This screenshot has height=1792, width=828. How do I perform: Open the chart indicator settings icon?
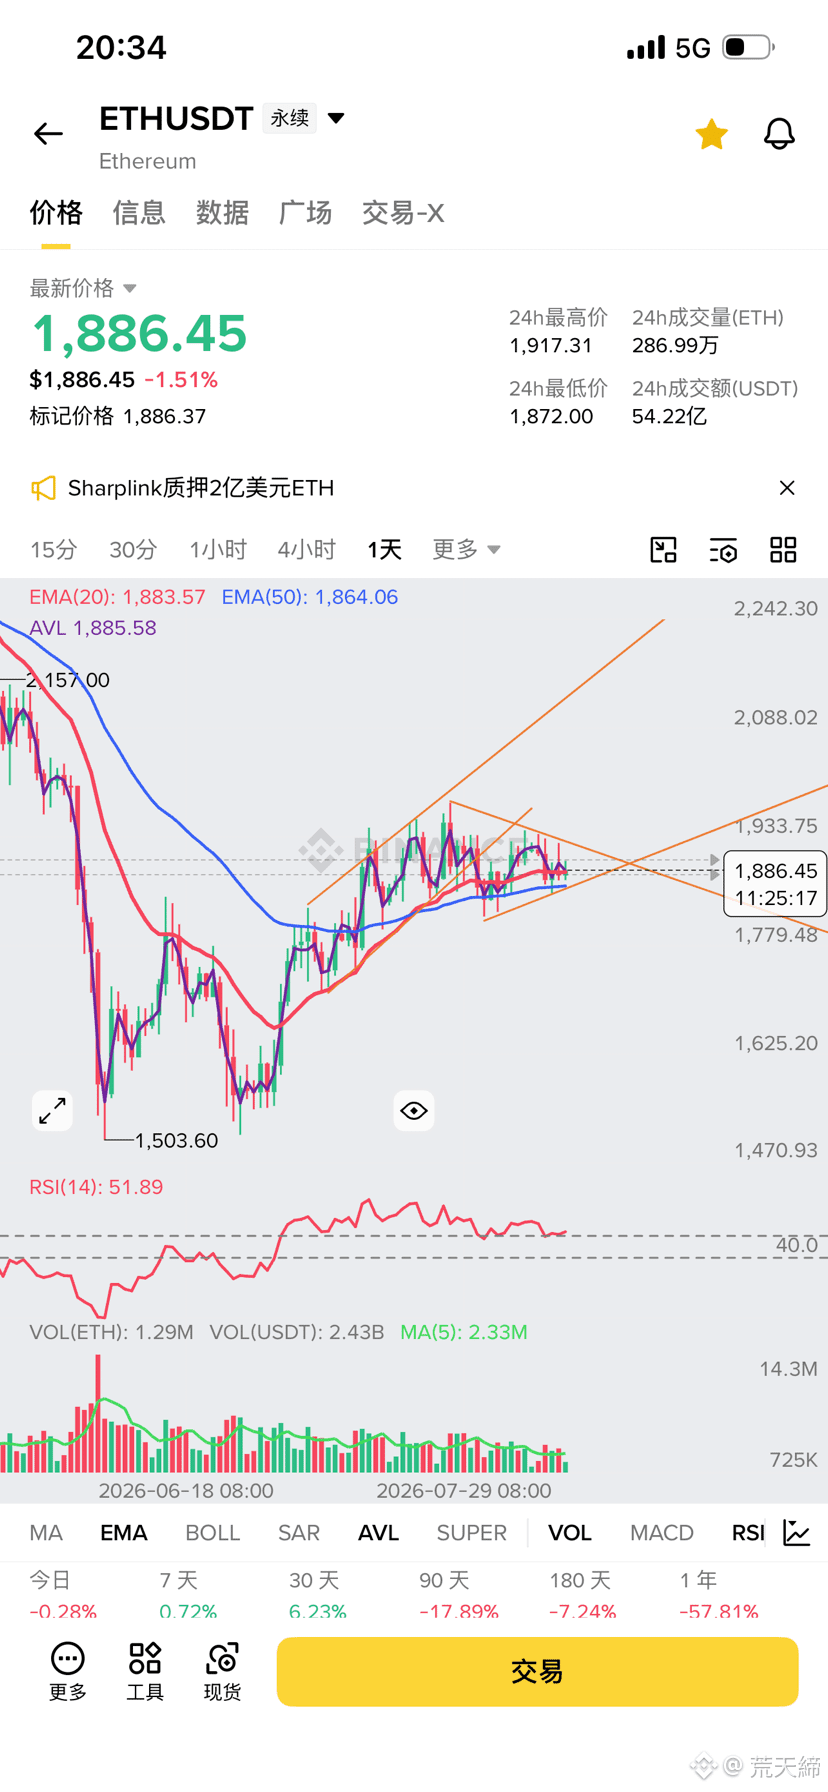click(x=723, y=549)
